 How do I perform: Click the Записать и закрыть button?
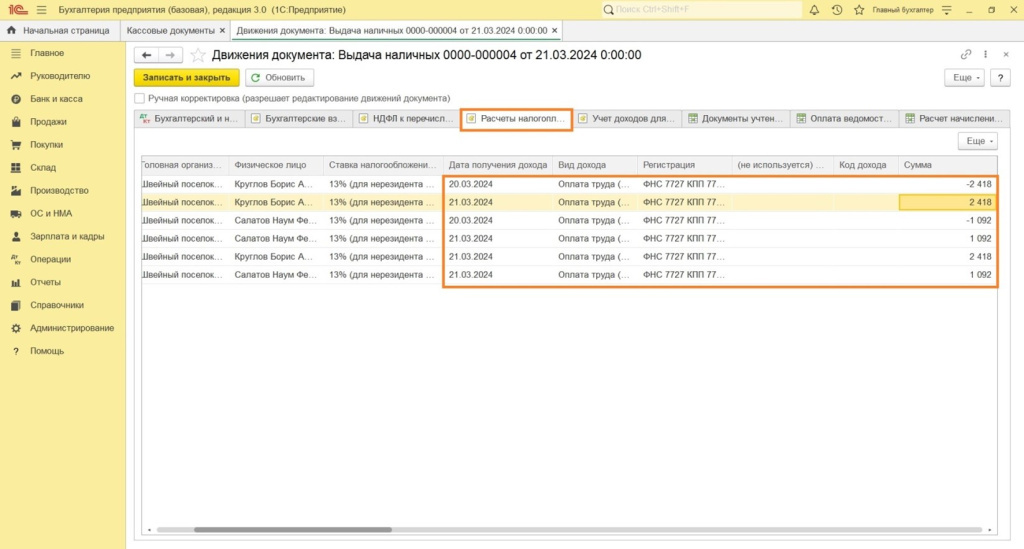pos(187,77)
